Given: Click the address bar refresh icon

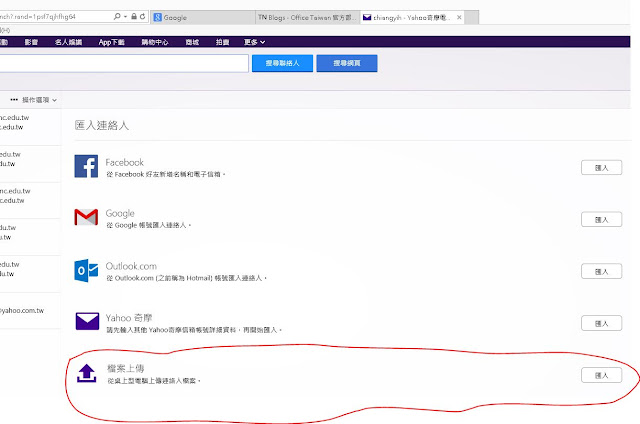Looking at the screenshot, I should point(142,16).
